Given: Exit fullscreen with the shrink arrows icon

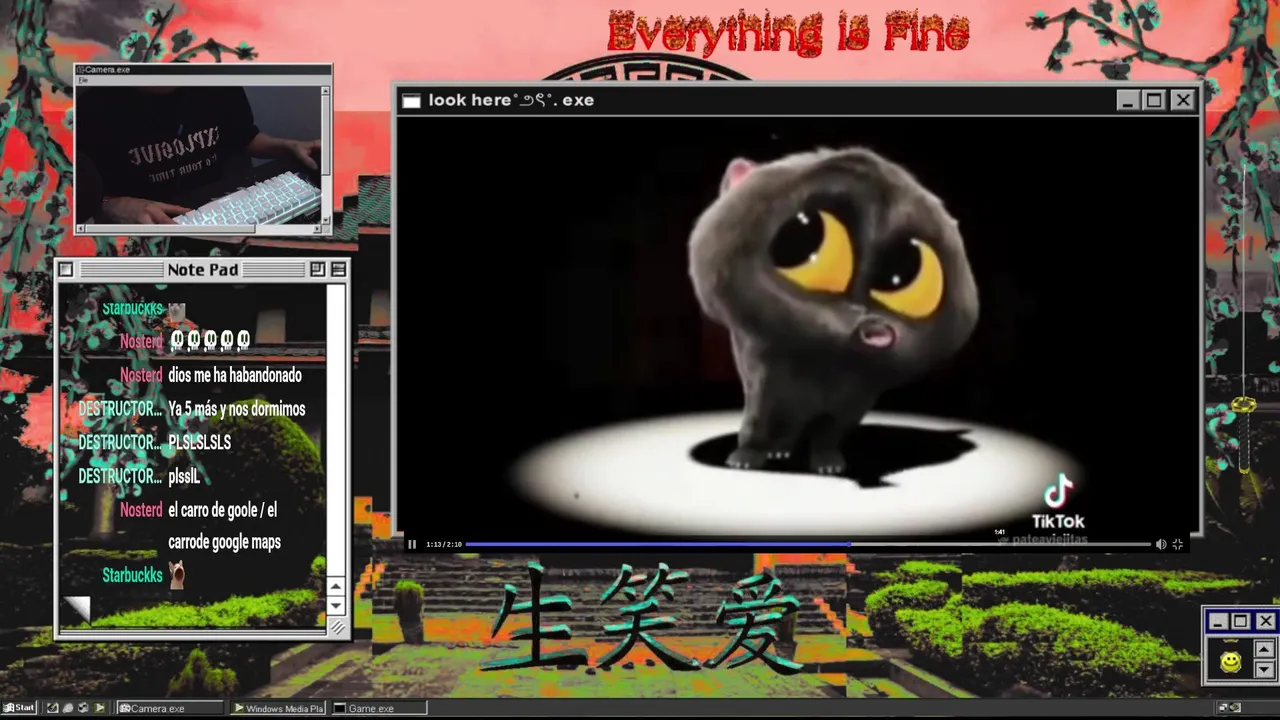Looking at the screenshot, I should point(1178,544).
